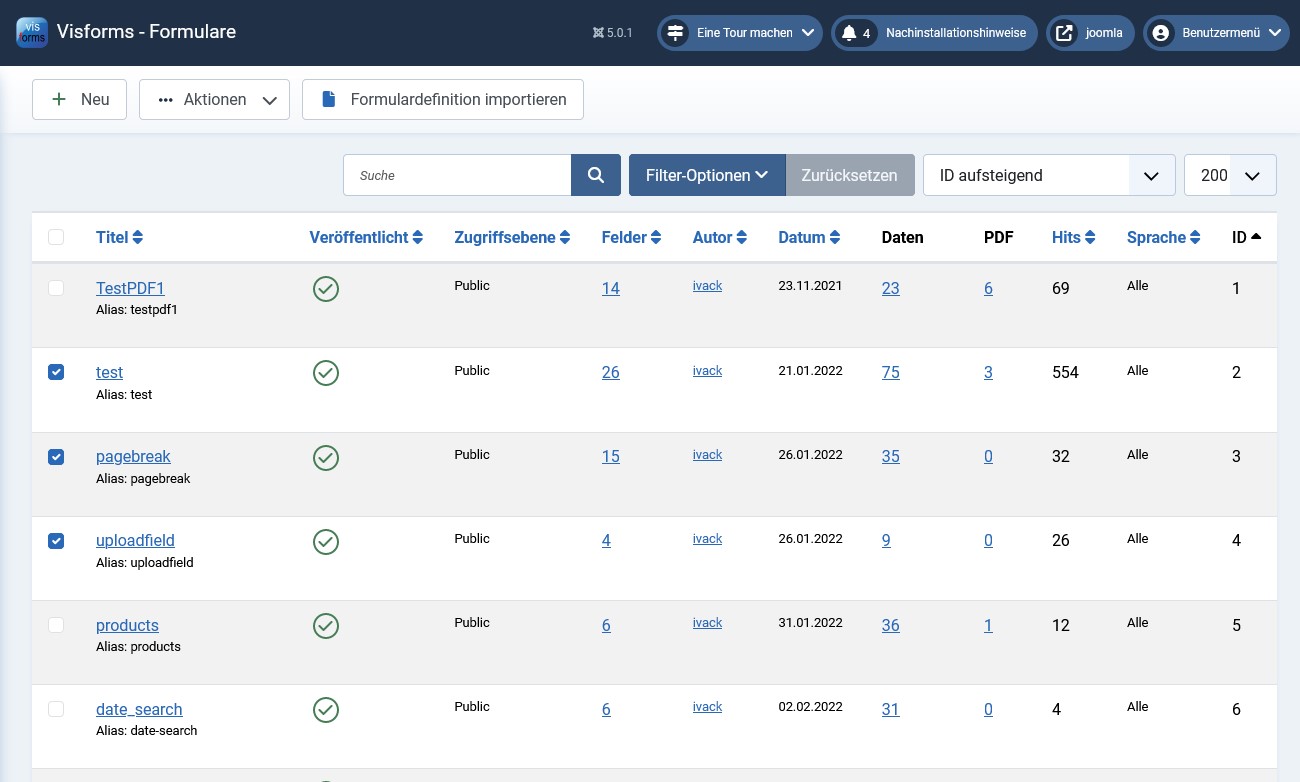Click the Titel column sort arrows
The height and width of the screenshot is (782, 1300).
tap(138, 238)
